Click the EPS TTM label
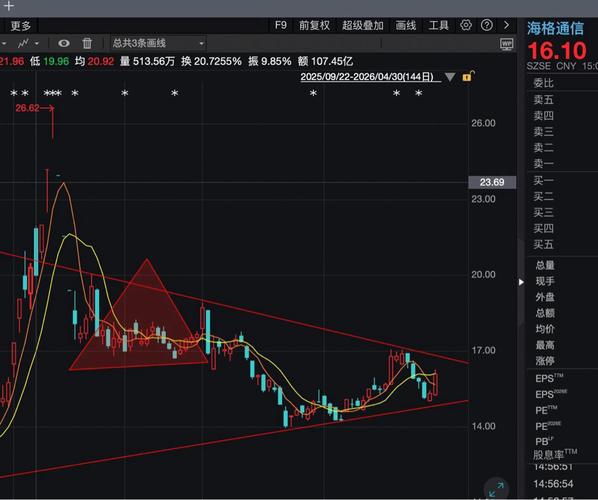This screenshot has height=500, width=598. click(549, 378)
